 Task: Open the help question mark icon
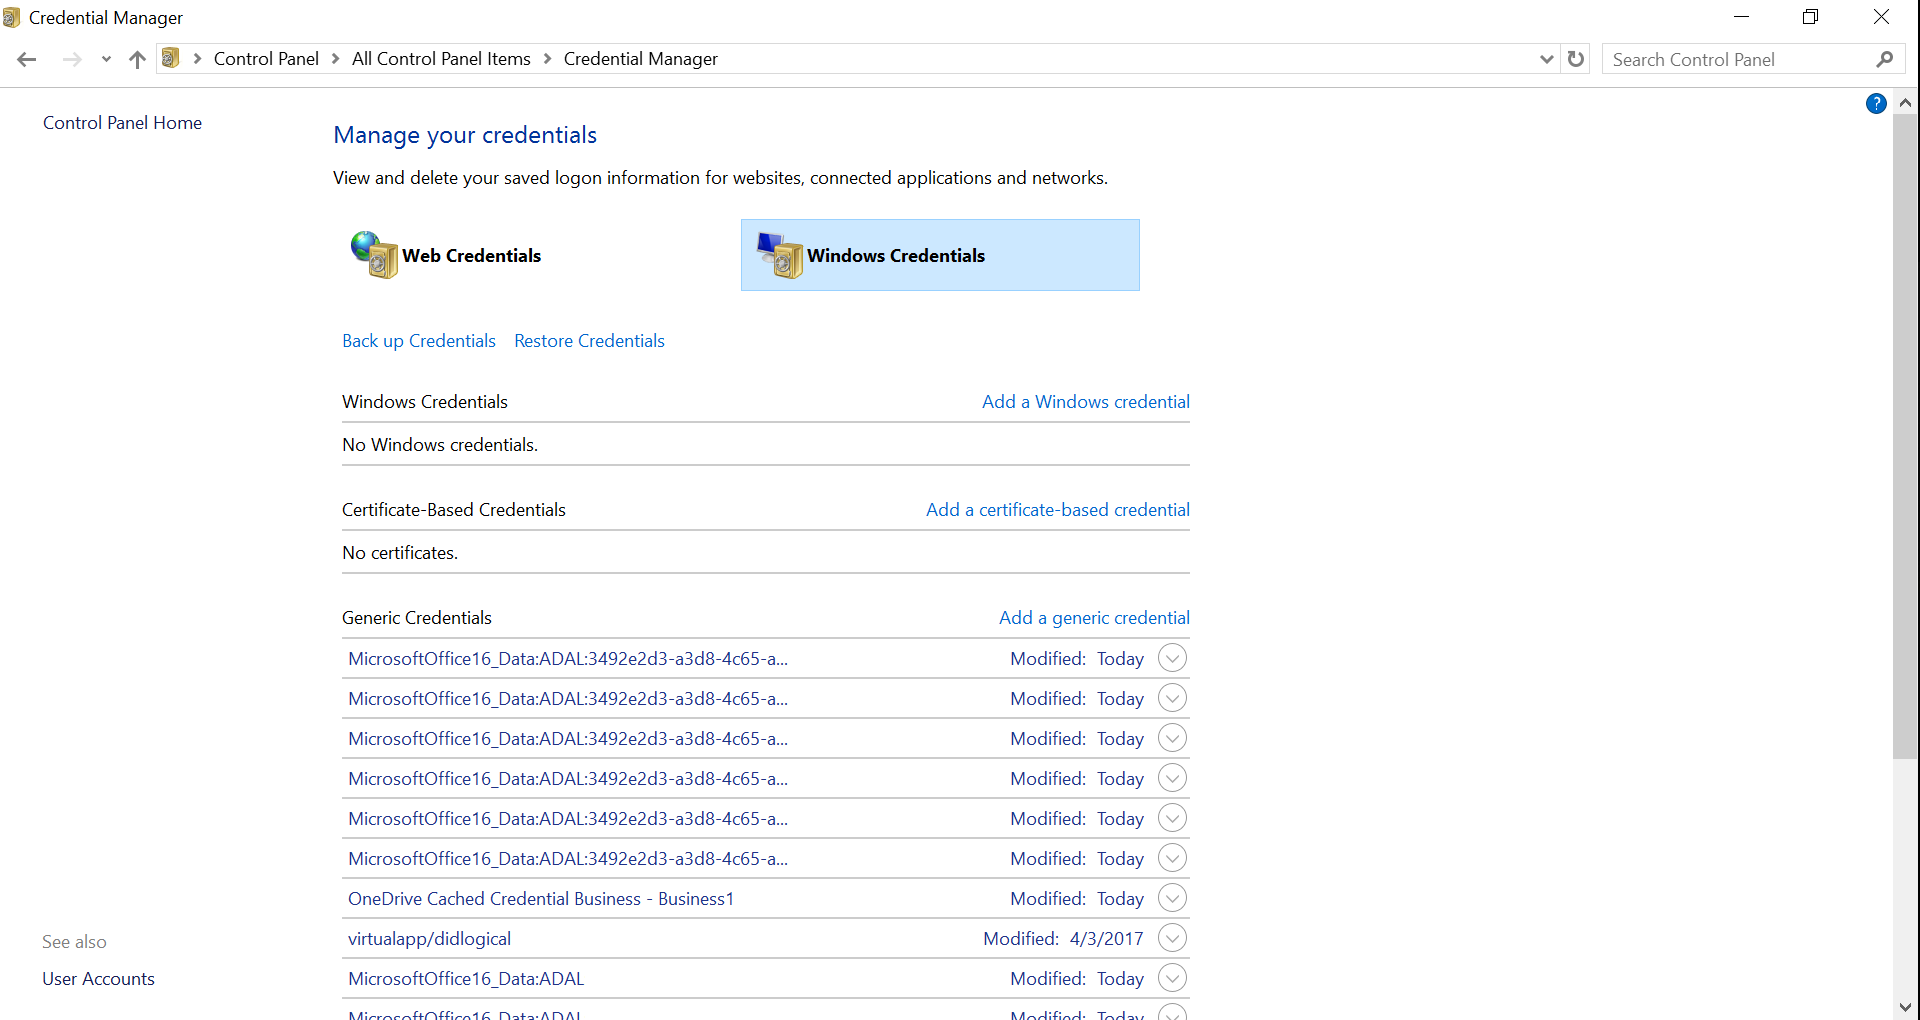point(1876,103)
